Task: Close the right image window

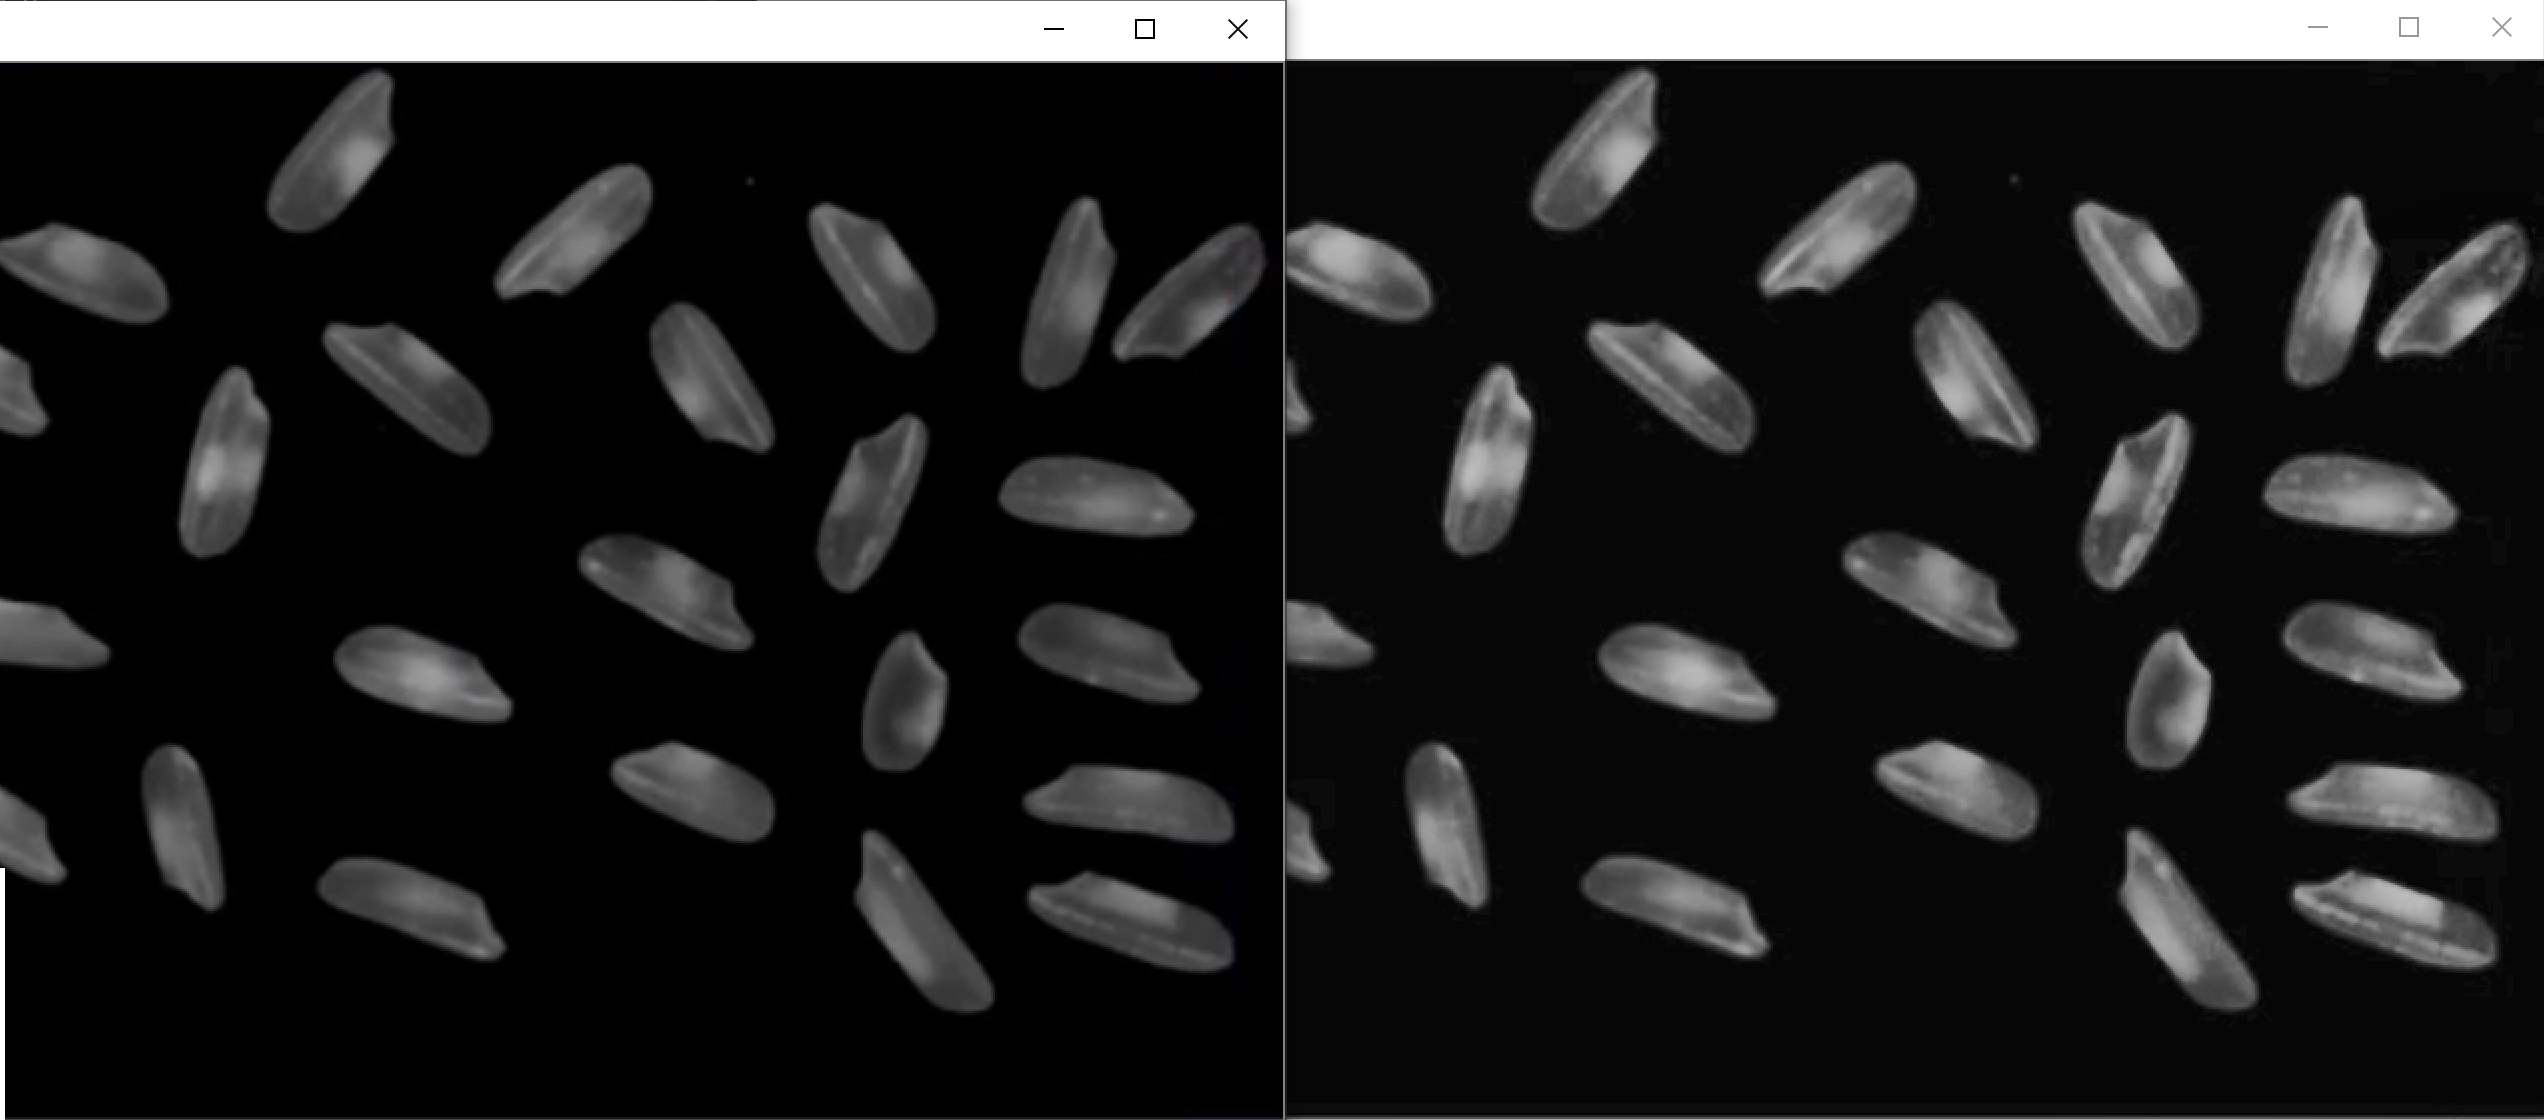Action: point(2501,28)
